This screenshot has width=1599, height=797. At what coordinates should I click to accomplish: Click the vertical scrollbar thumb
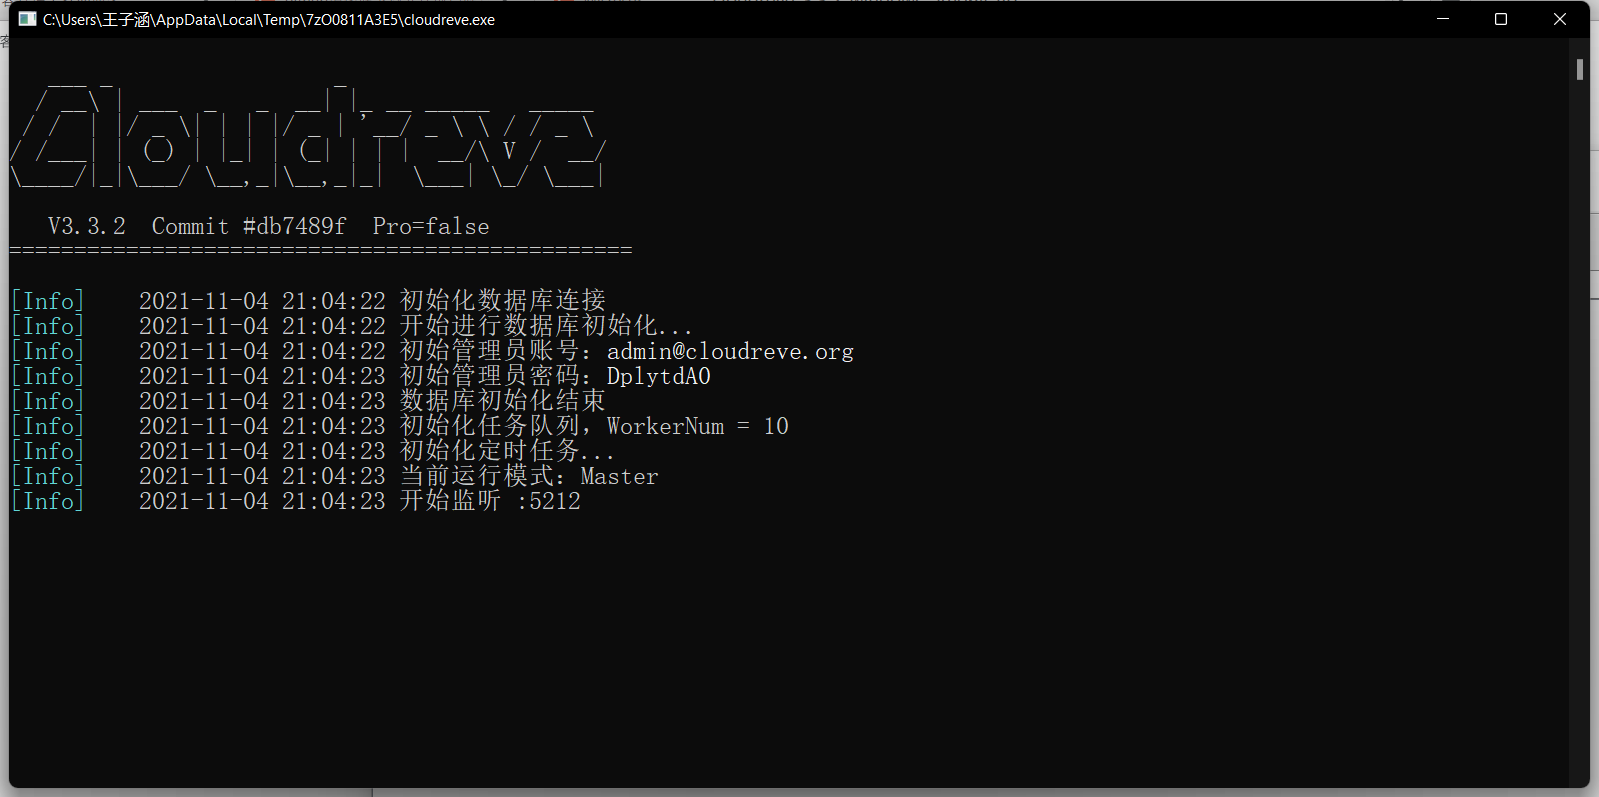1580,69
